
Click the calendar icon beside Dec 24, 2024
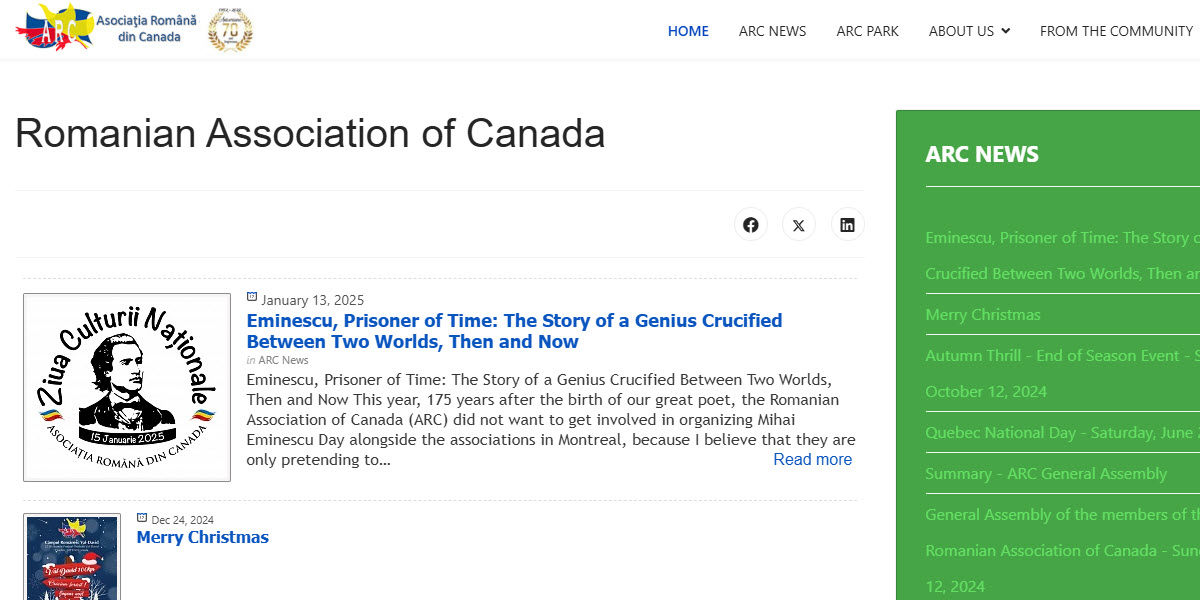(x=141, y=517)
